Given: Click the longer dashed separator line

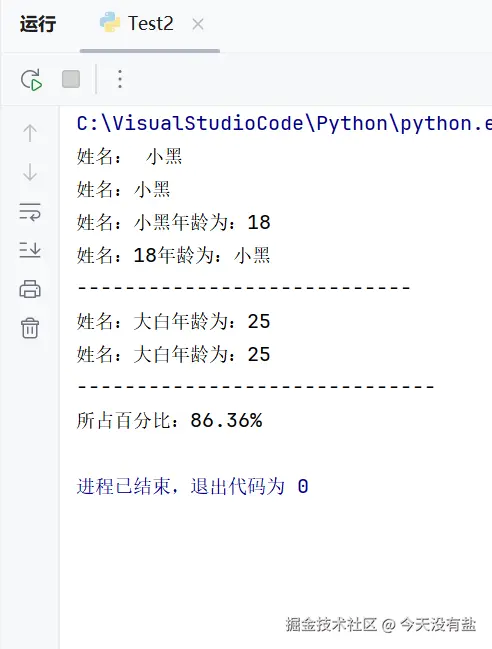Looking at the screenshot, I should pyautogui.click(x=256, y=387).
